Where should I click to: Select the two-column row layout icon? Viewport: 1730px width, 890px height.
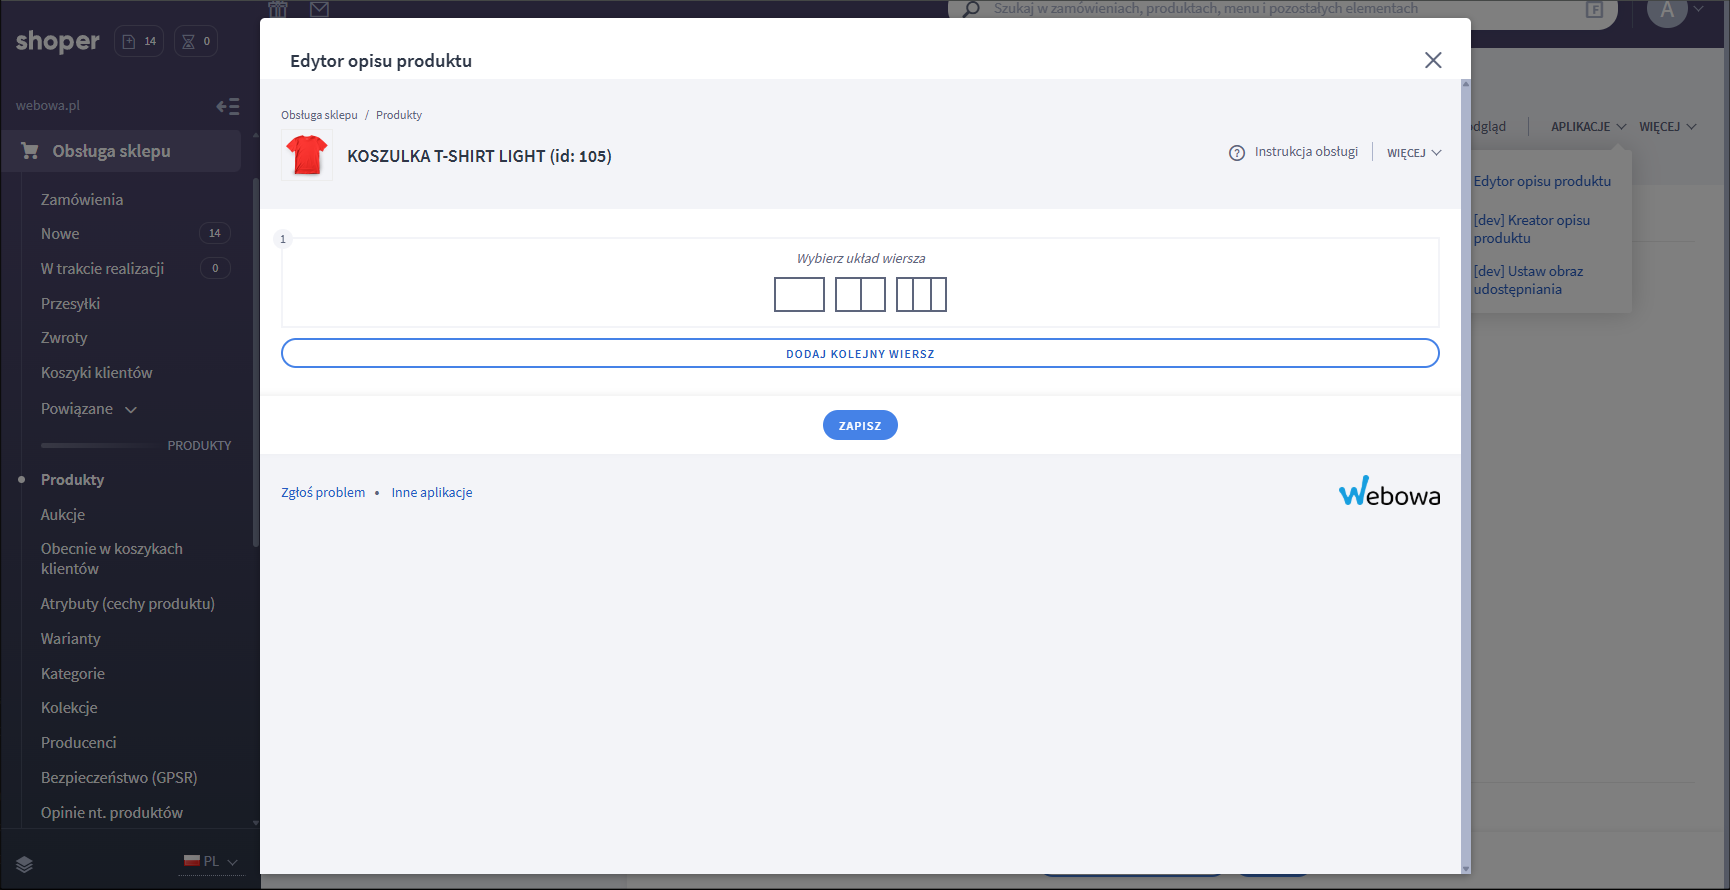click(860, 295)
